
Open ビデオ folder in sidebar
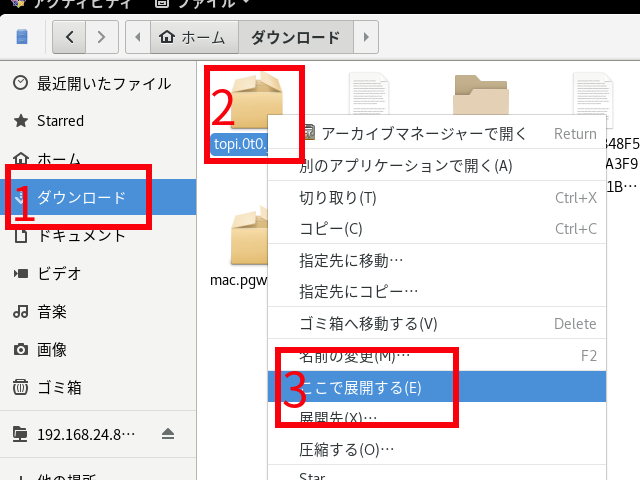(x=59, y=273)
